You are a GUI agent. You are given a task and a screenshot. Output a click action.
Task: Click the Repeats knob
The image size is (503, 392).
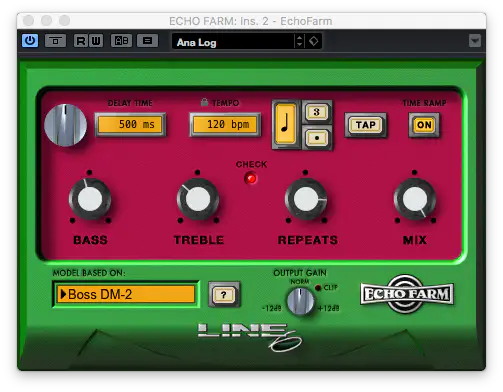tap(306, 200)
